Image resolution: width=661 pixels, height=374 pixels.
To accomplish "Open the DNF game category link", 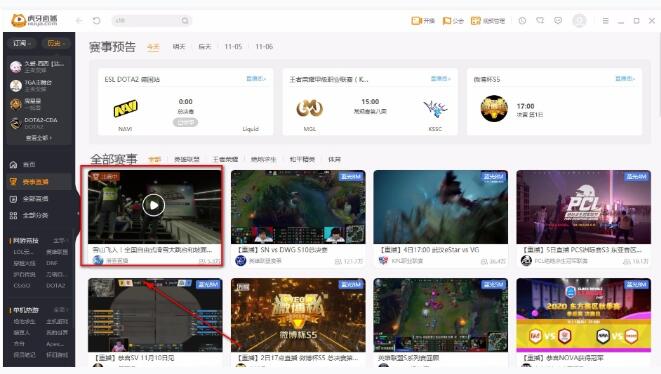I will (x=52, y=263).
